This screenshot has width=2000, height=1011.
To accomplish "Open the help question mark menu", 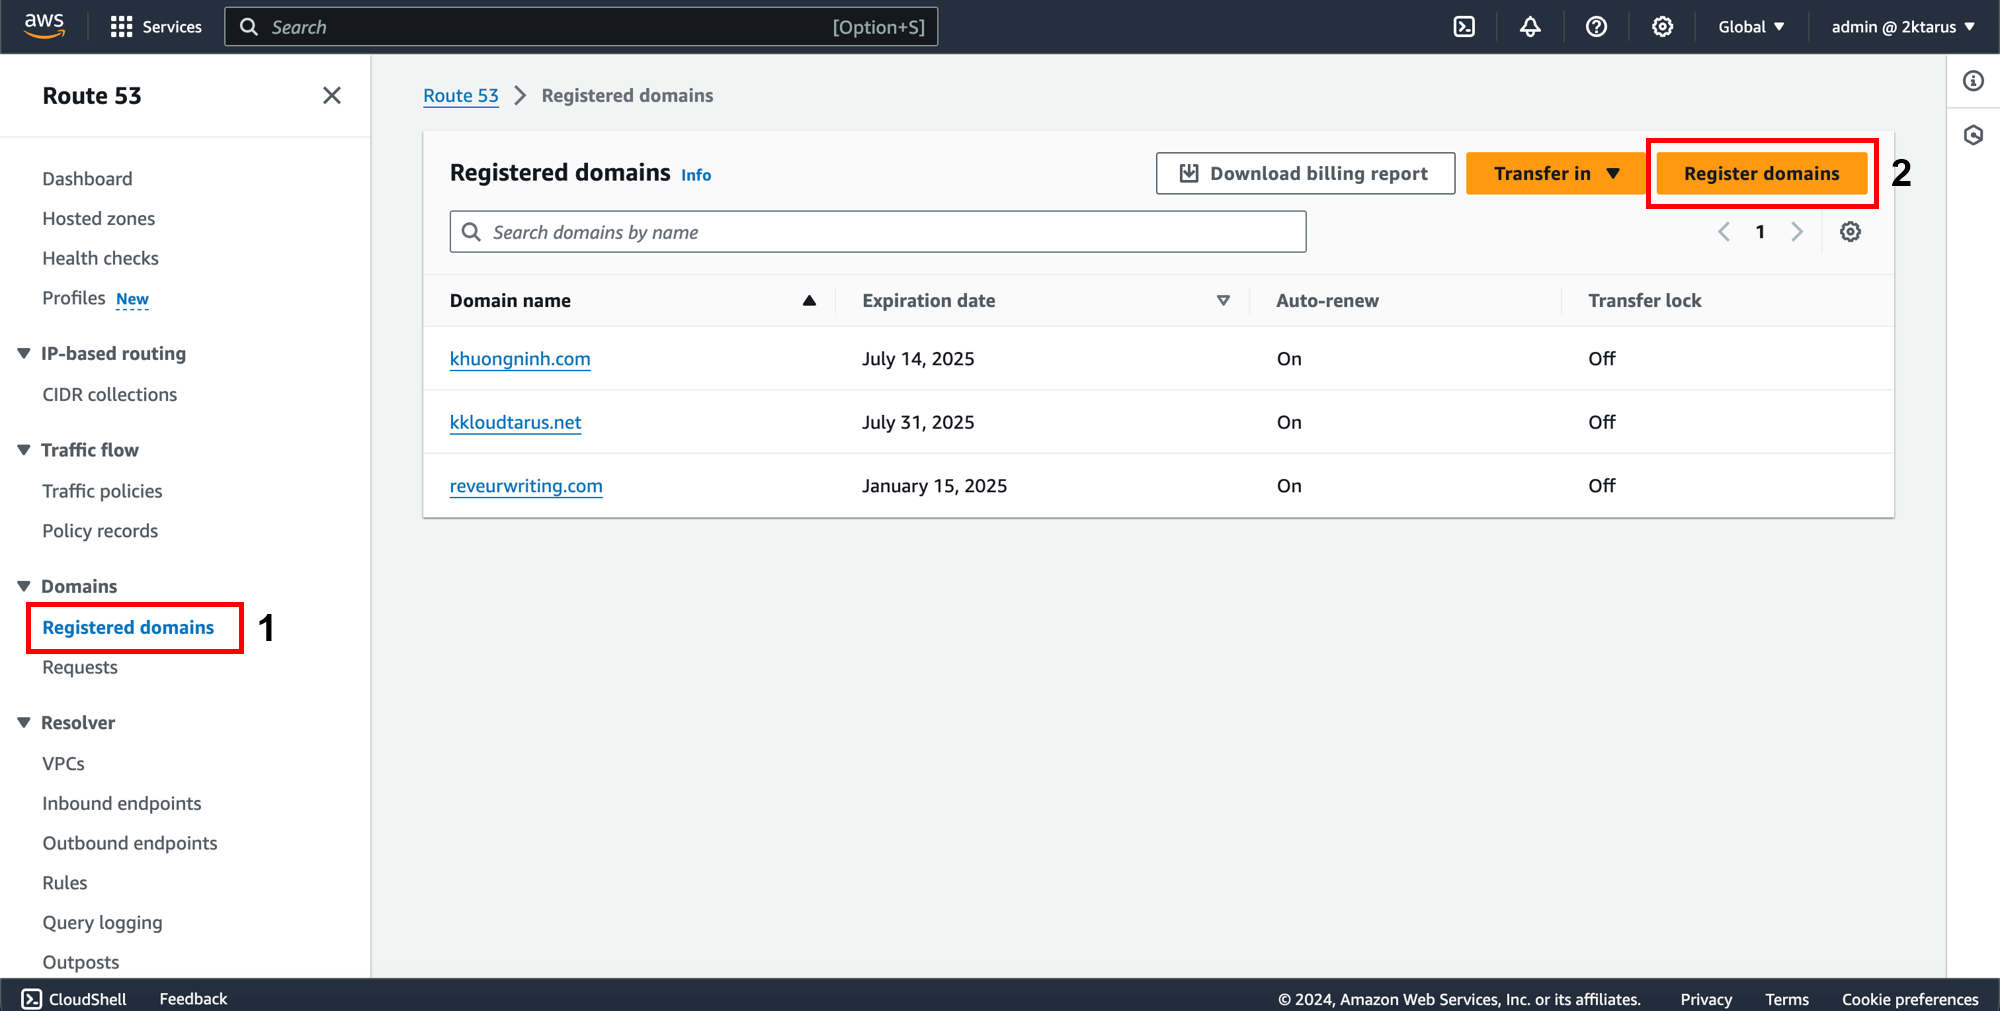I will click(1596, 27).
